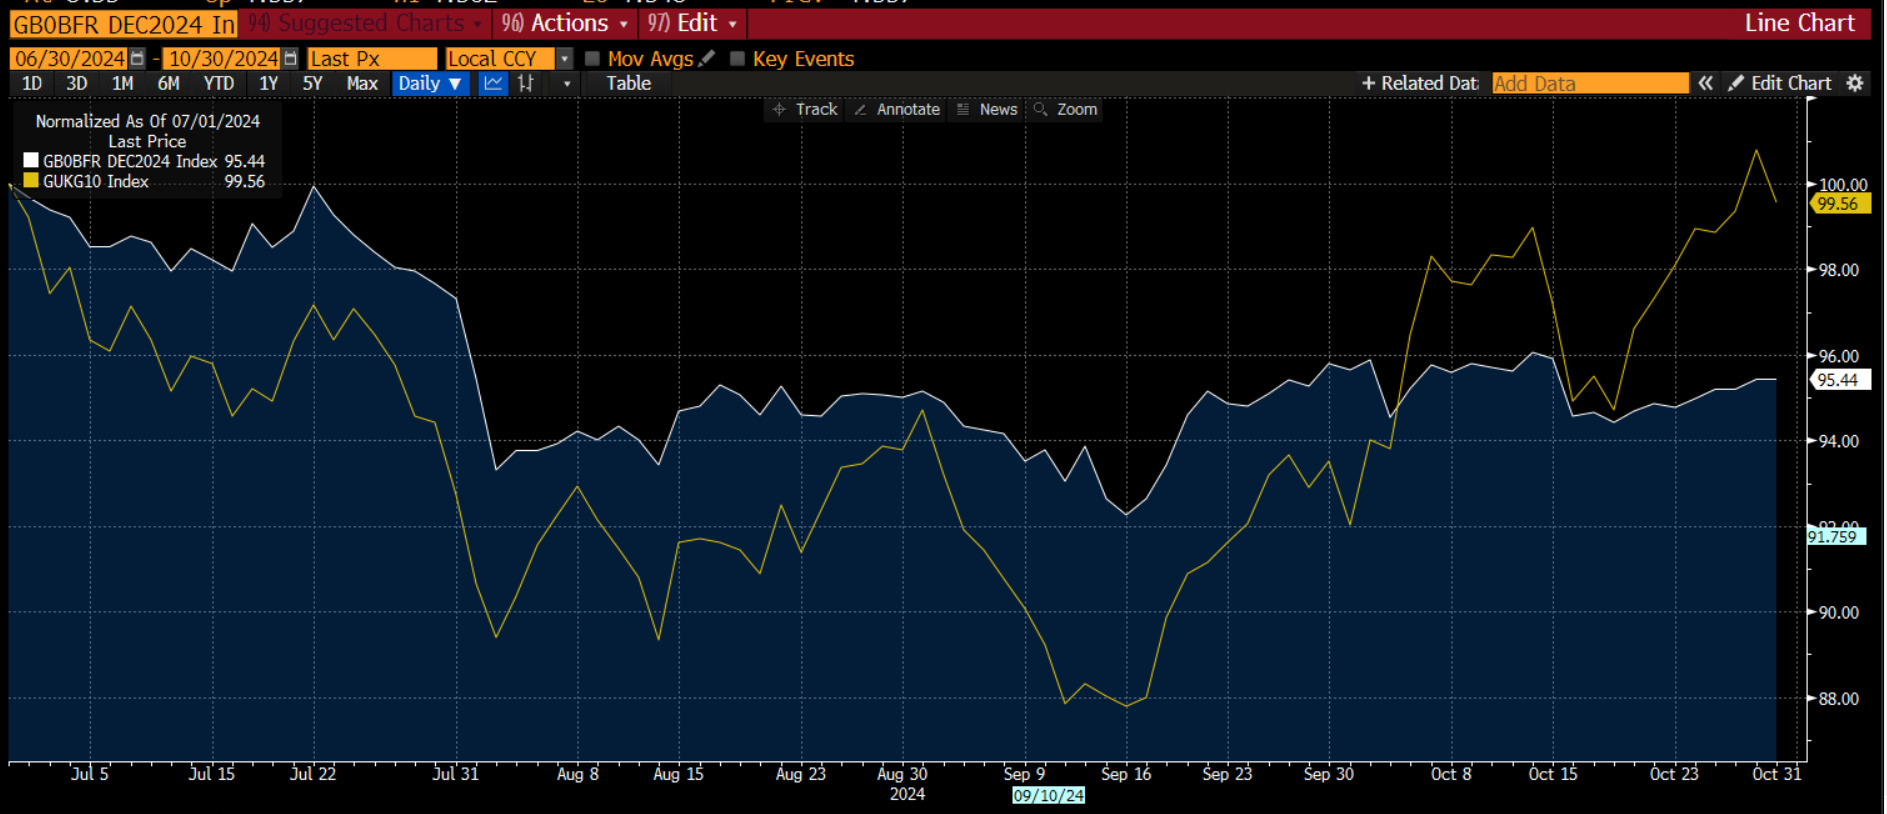Open the start date calendar picker
Image resolution: width=1887 pixels, height=814 pixels.
(x=138, y=59)
